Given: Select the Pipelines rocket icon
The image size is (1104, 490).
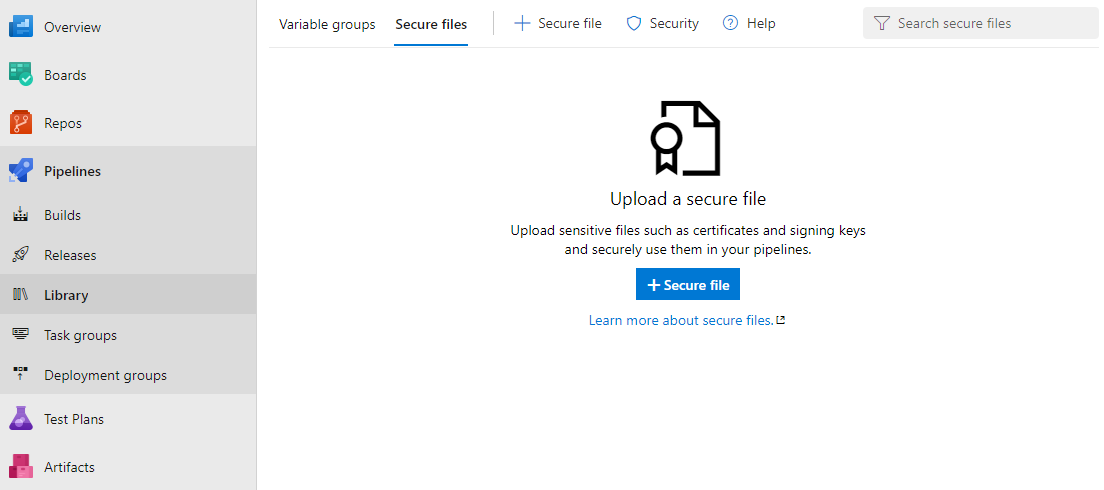Looking at the screenshot, I should pos(20,170).
